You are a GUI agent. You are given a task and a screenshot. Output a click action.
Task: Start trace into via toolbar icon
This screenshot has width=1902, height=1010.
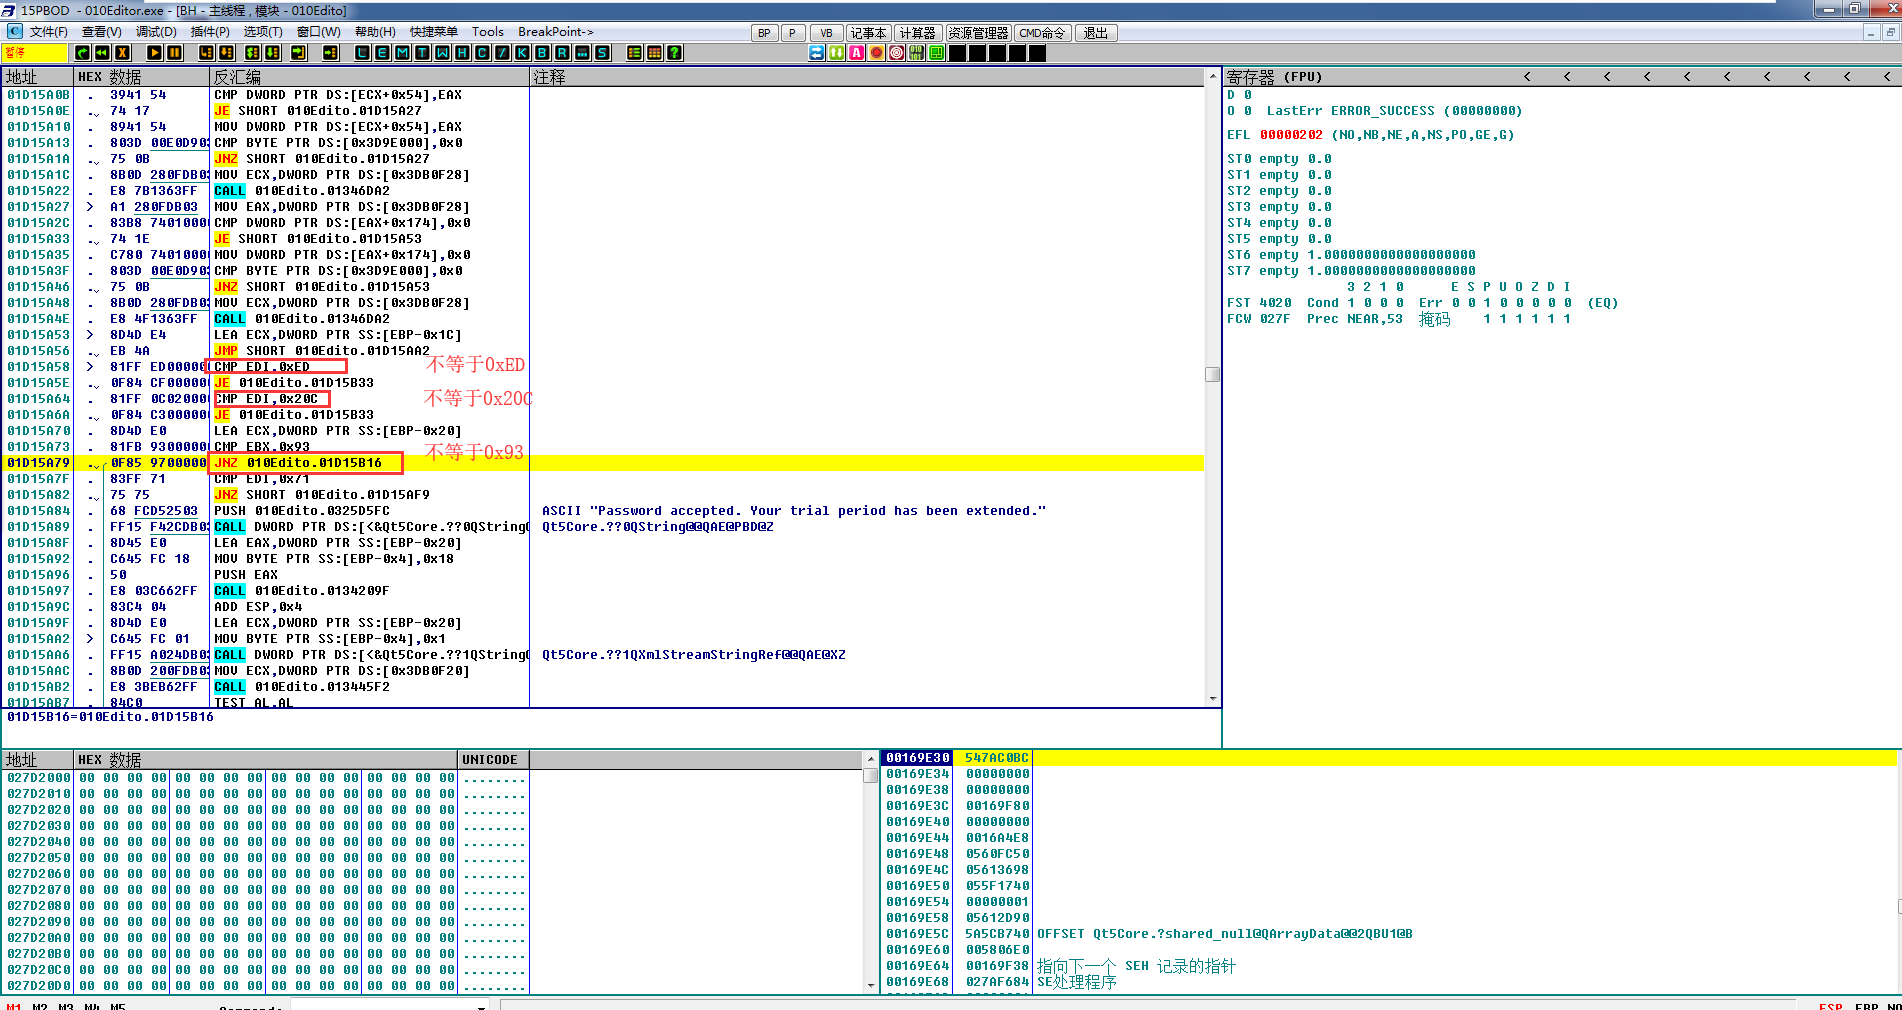(x=252, y=53)
